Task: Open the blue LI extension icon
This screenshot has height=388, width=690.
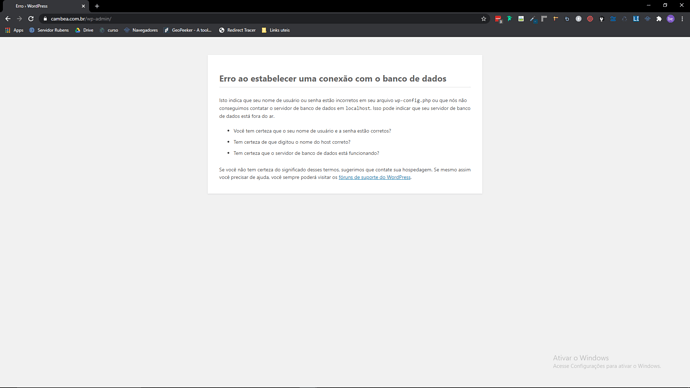Action: pyautogui.click(x=636, y=19)
